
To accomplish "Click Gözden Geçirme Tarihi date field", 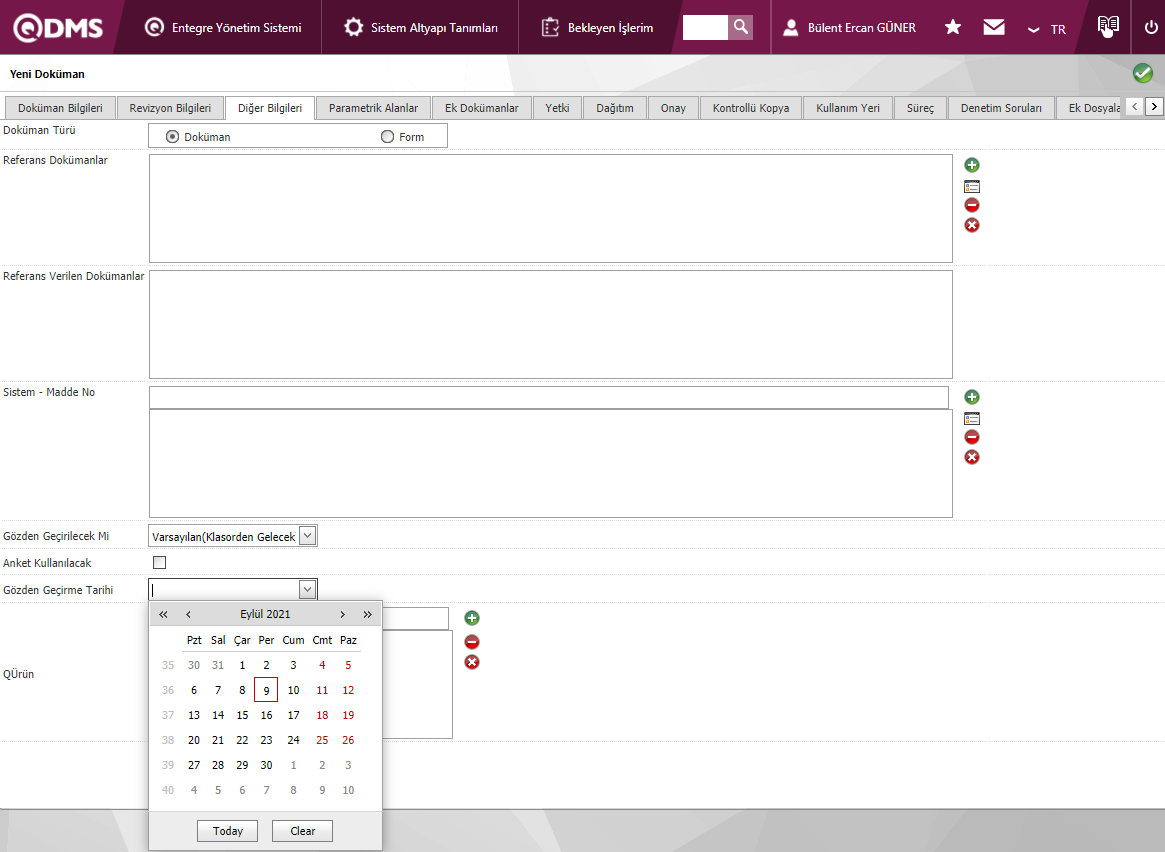I will tap(224, 589).
